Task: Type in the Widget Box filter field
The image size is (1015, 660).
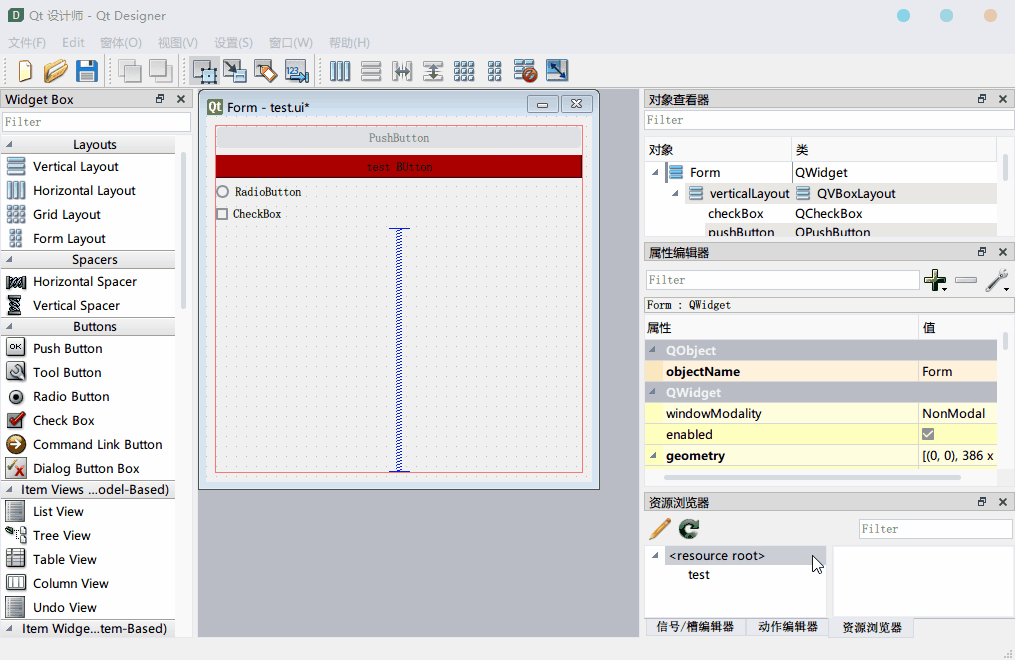Action: (x=96, y=121)
